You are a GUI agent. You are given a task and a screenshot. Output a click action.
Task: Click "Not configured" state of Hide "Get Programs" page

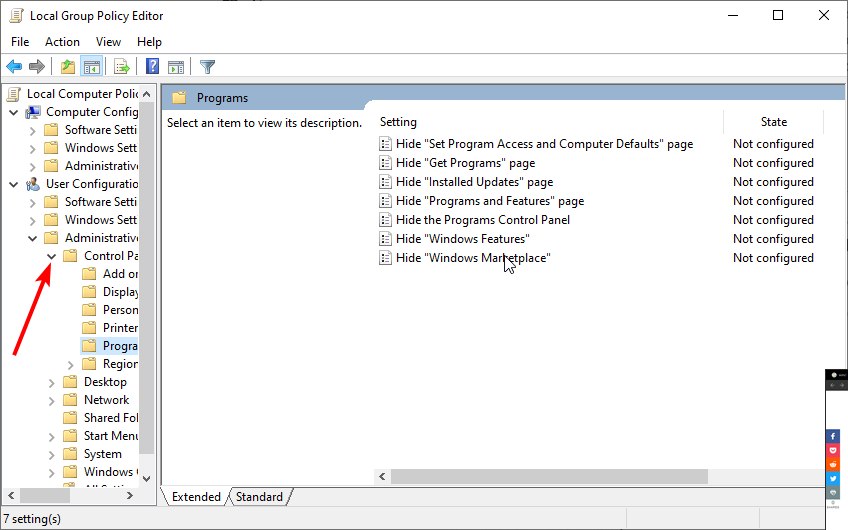773,163
